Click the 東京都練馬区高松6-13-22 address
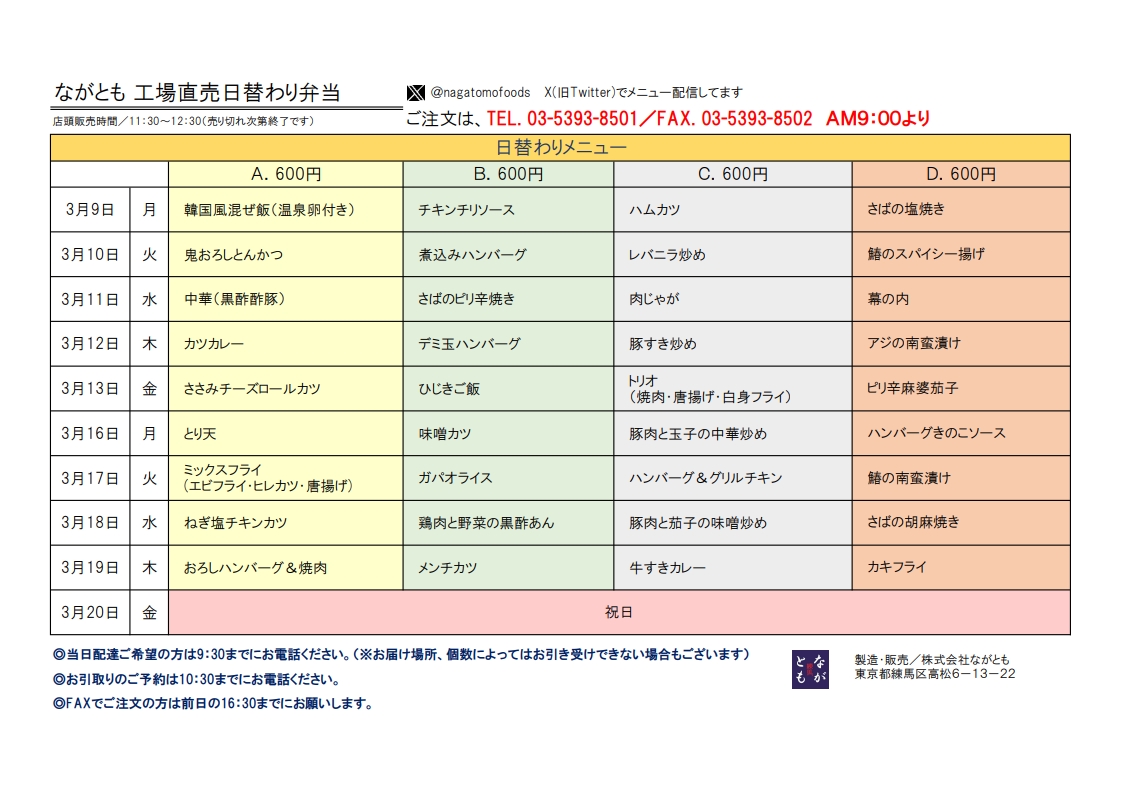 pos(935,673)
